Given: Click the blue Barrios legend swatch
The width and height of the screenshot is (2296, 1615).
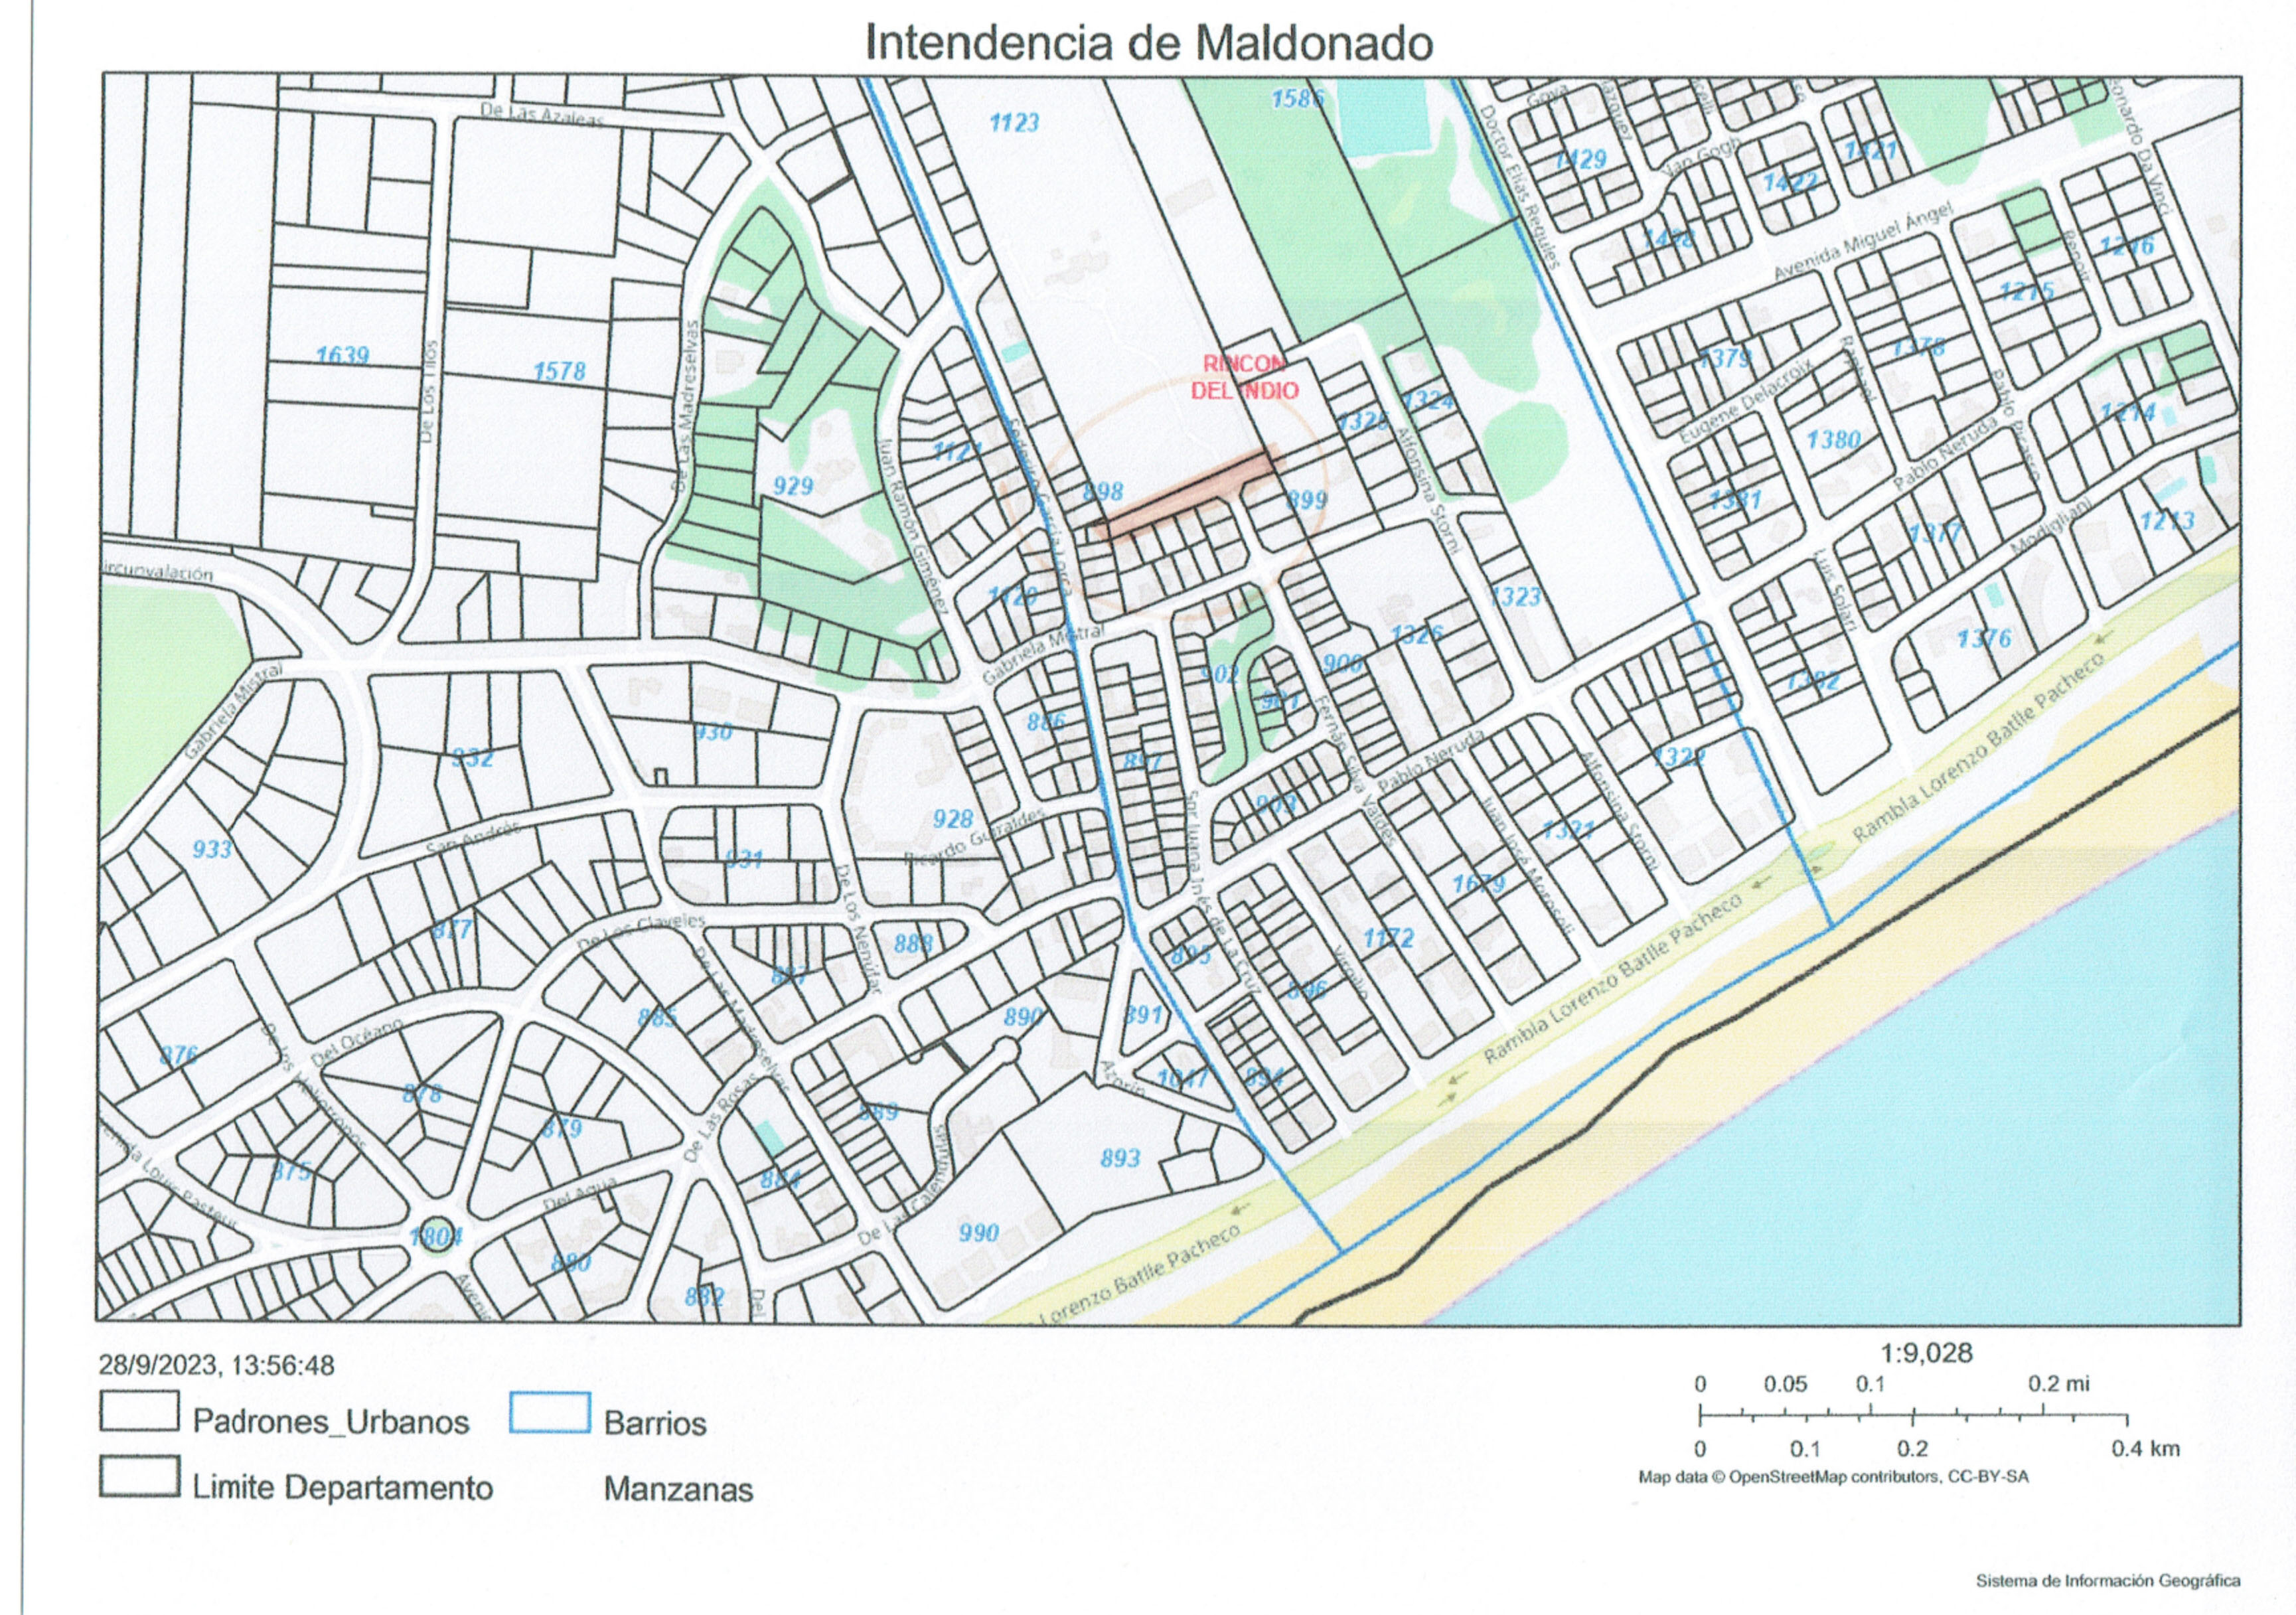Looking at the screenshot, I should click(549, 1413).
